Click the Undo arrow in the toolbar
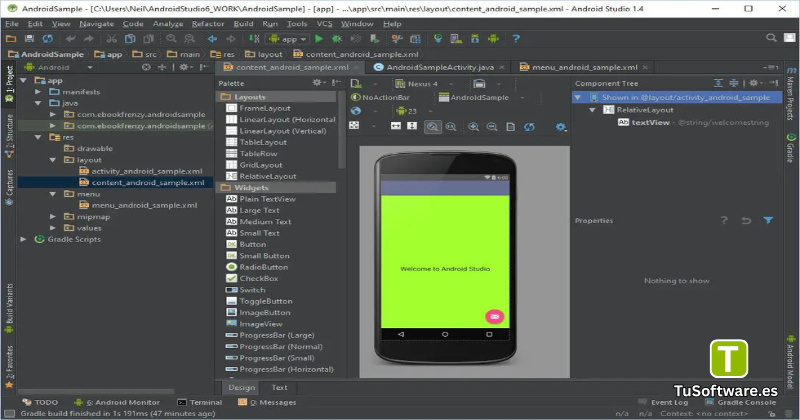 point(70,39)
